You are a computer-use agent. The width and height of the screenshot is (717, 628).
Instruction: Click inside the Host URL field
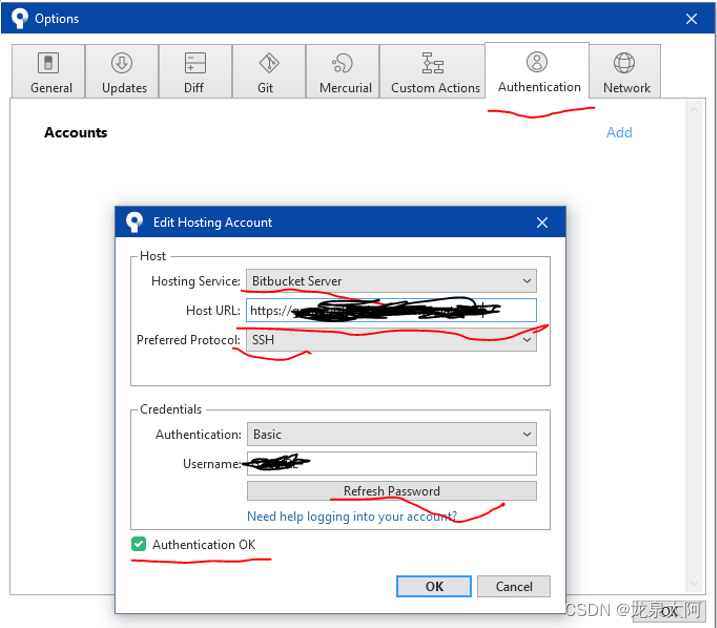pos(391,310)
